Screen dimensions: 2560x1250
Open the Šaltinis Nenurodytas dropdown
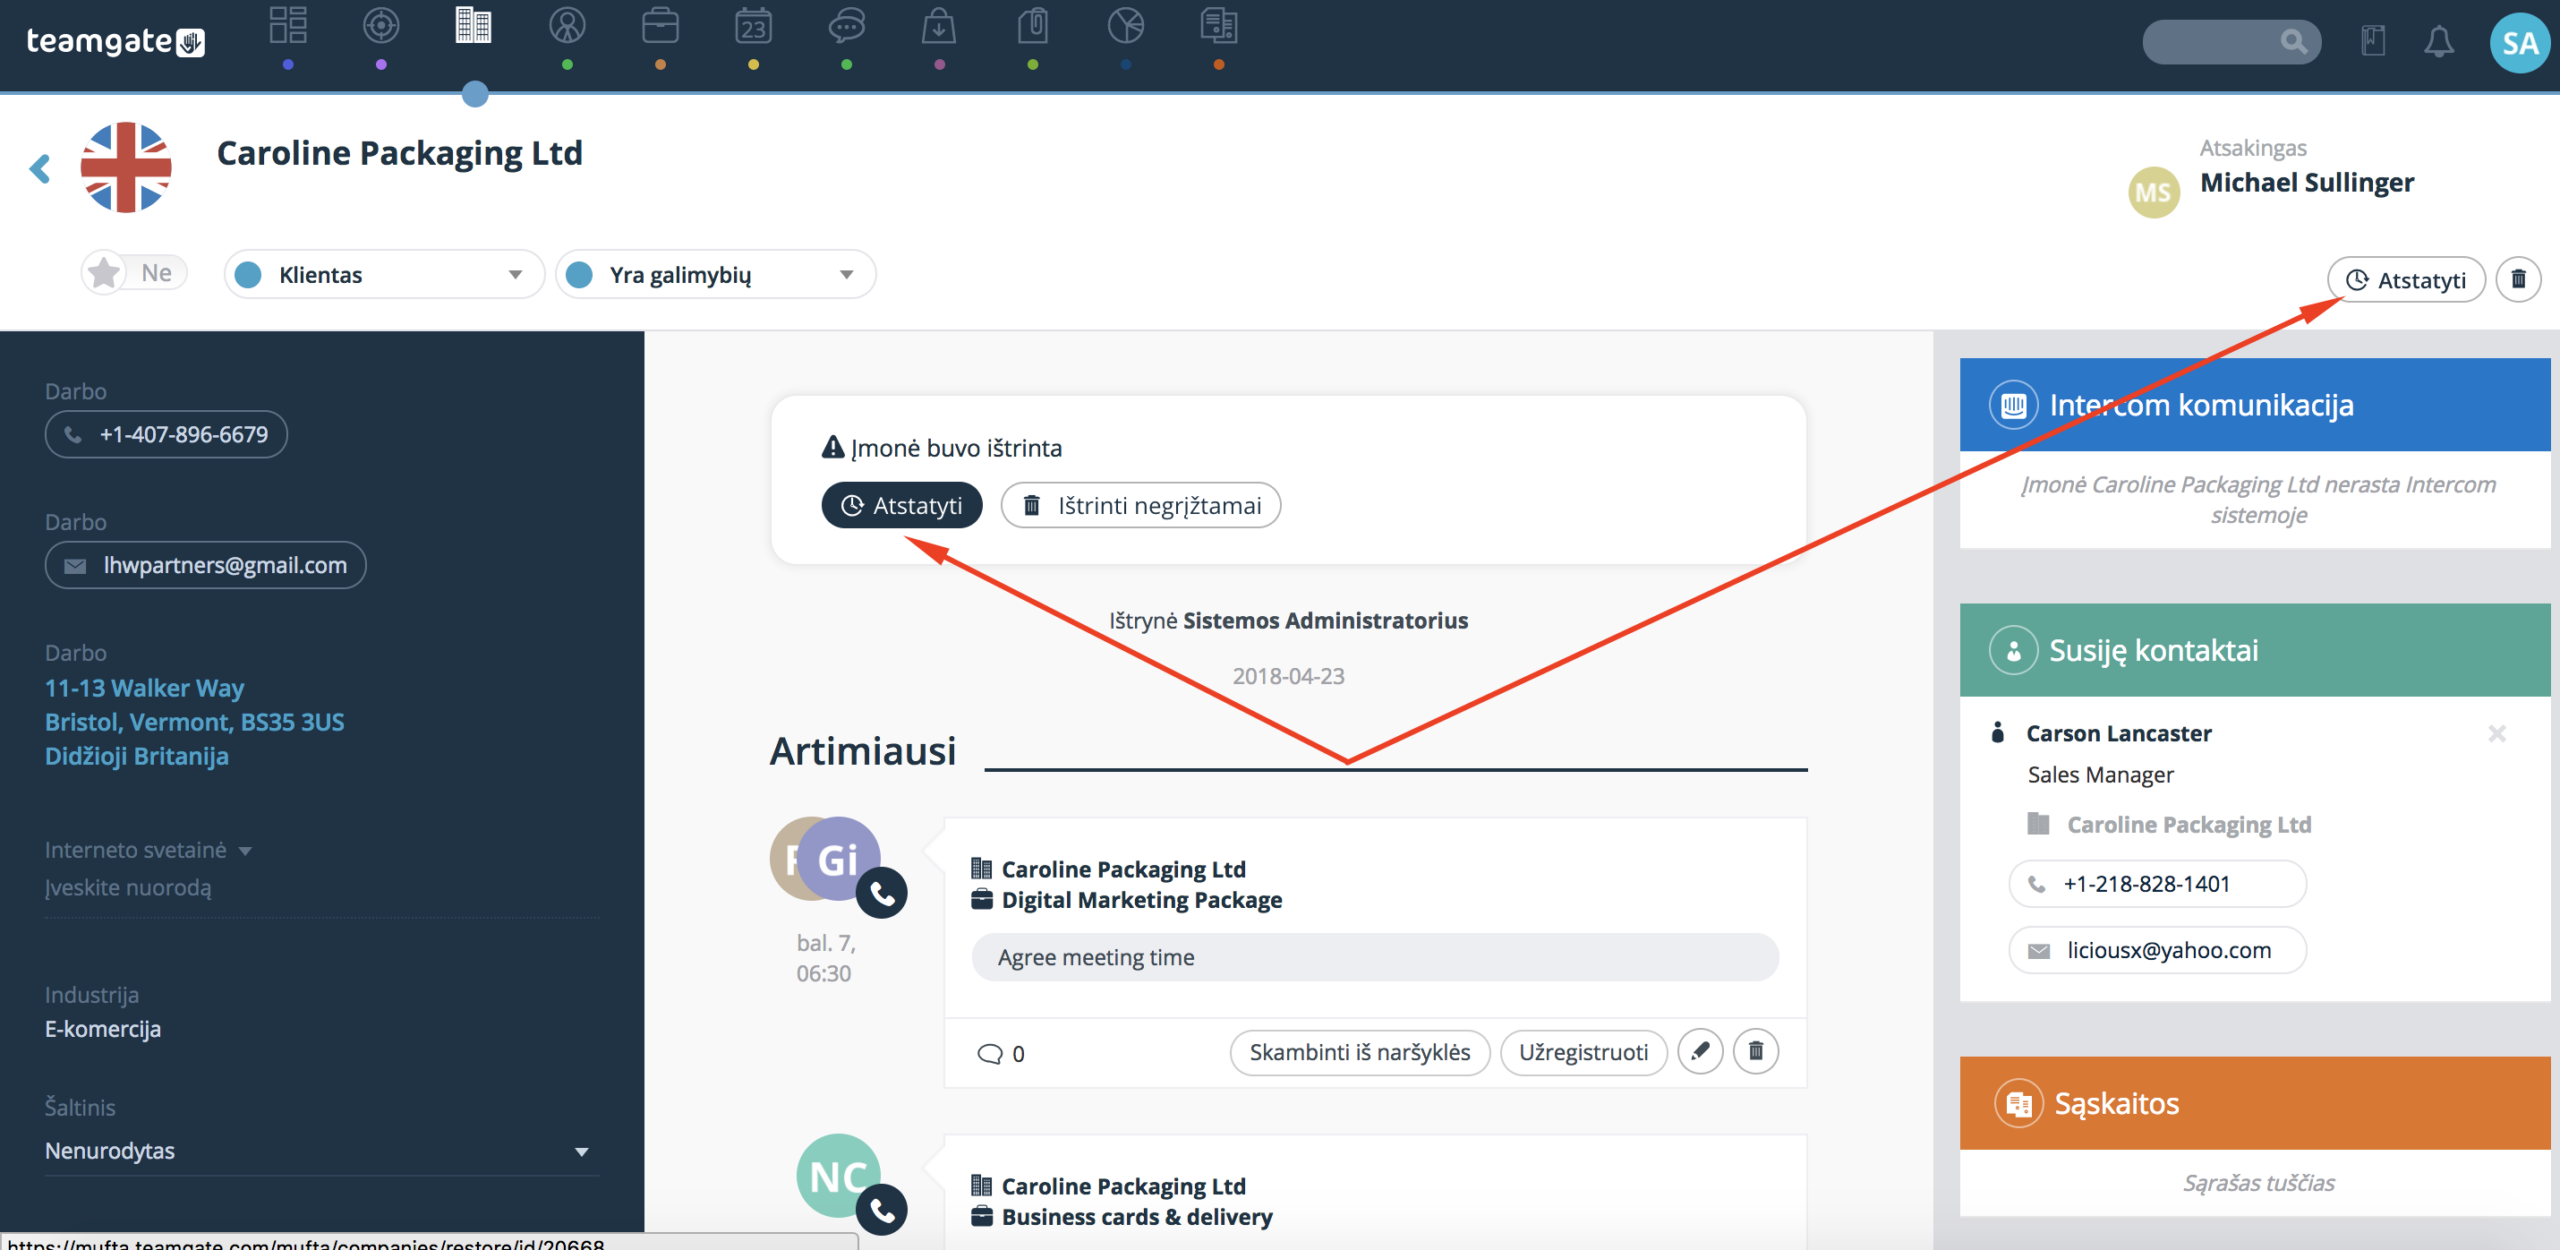click(320, 1151)
